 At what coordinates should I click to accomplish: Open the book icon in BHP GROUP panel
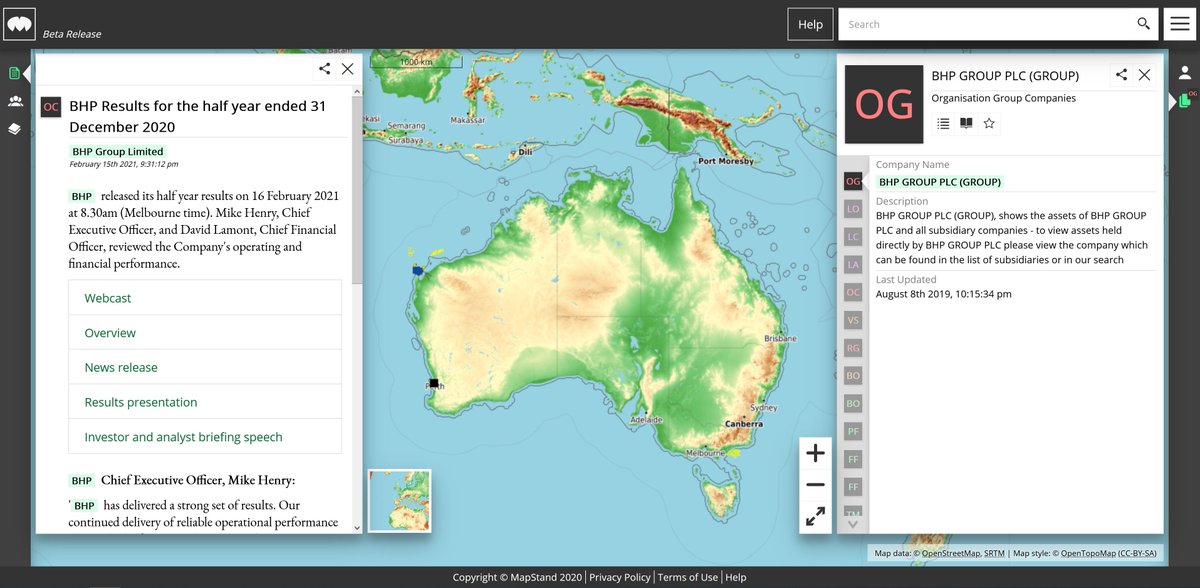966,123
